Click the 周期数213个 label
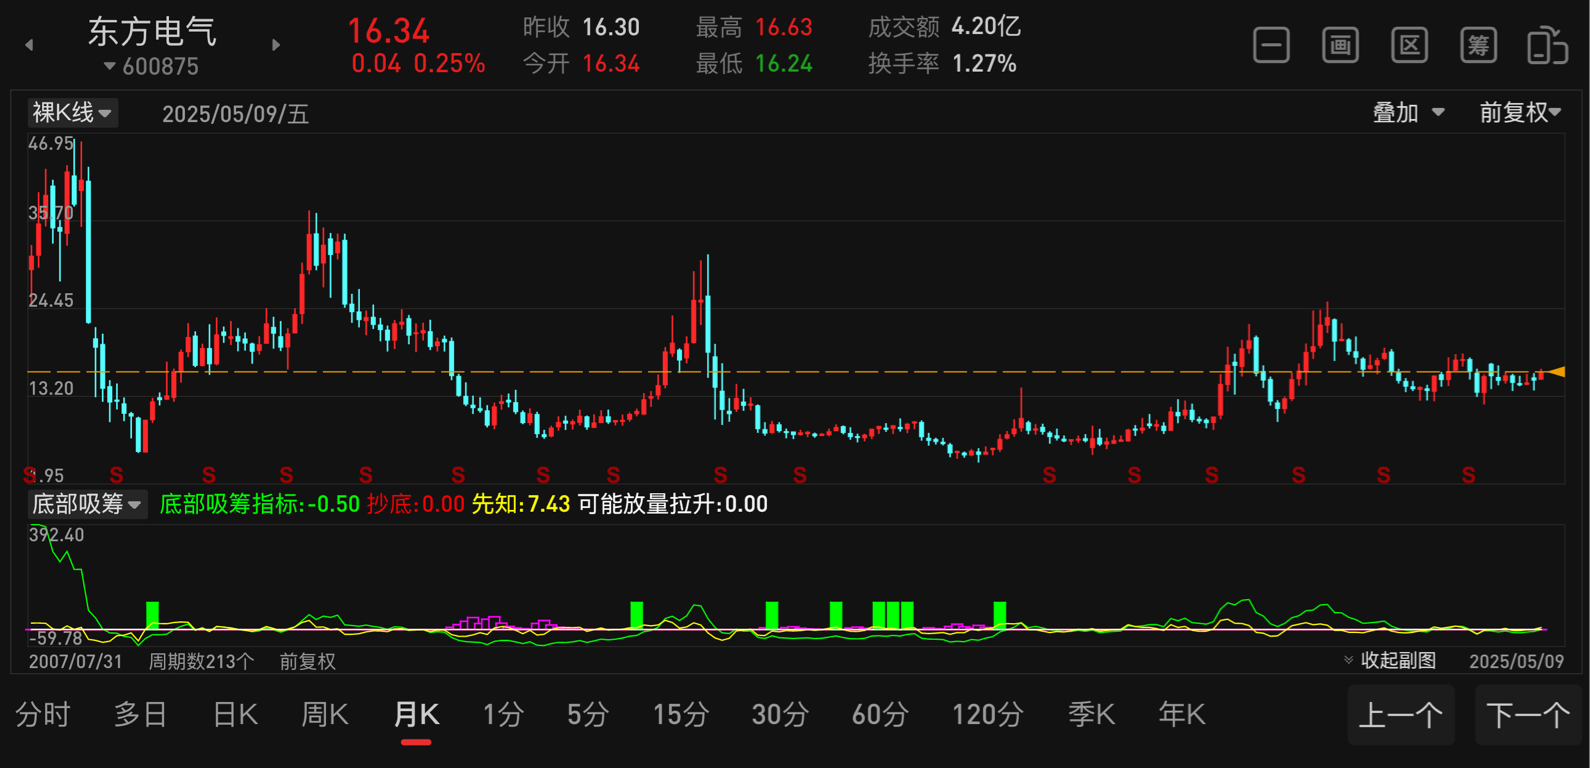 coord(202,661)
